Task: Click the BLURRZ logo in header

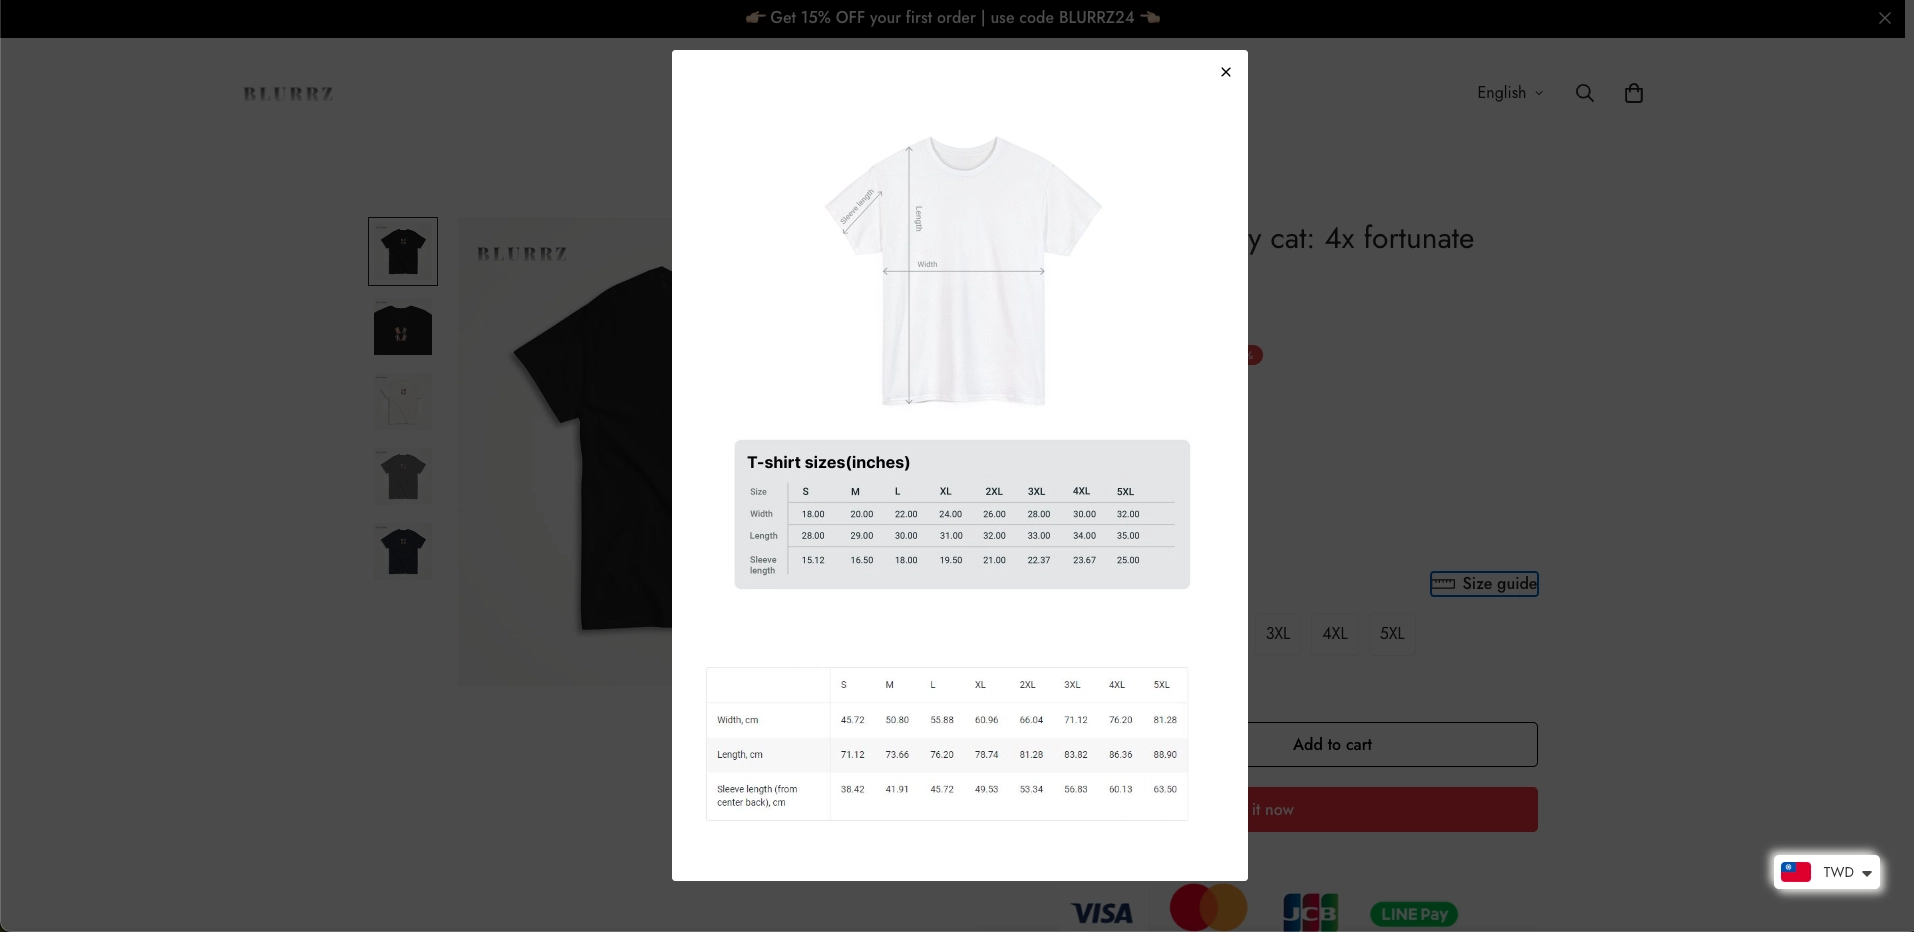Action: [x=289, y=93]
